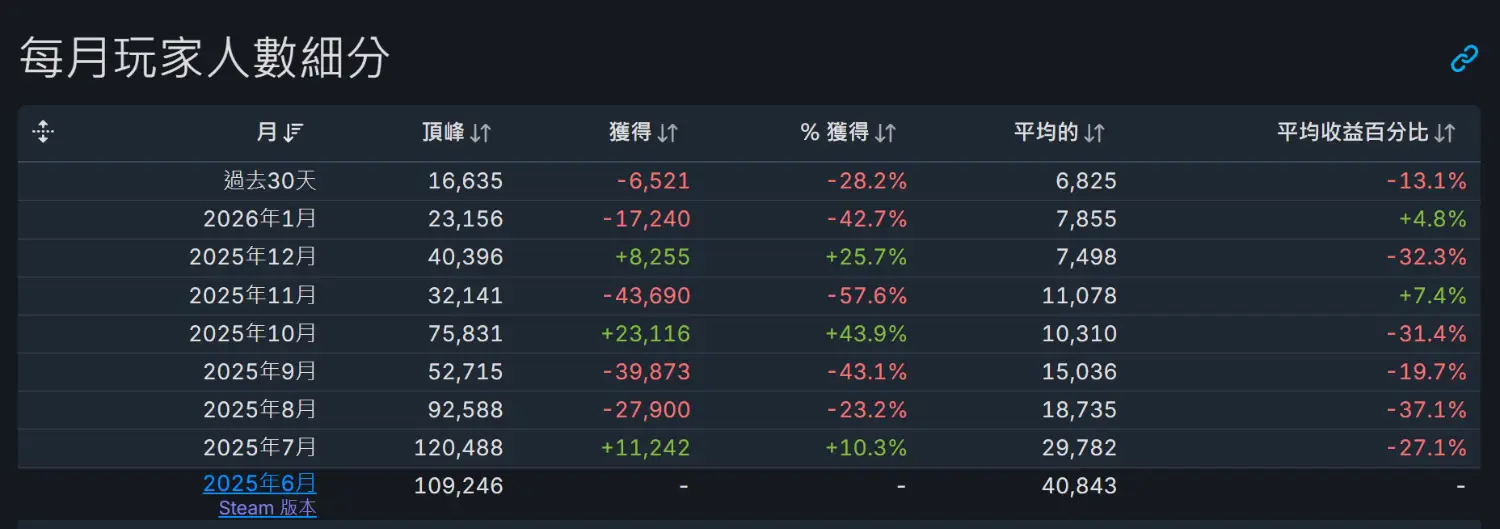Click the 2026年1月 row label
This screenshot has width=1500, height=529.
tap(260, 219)
